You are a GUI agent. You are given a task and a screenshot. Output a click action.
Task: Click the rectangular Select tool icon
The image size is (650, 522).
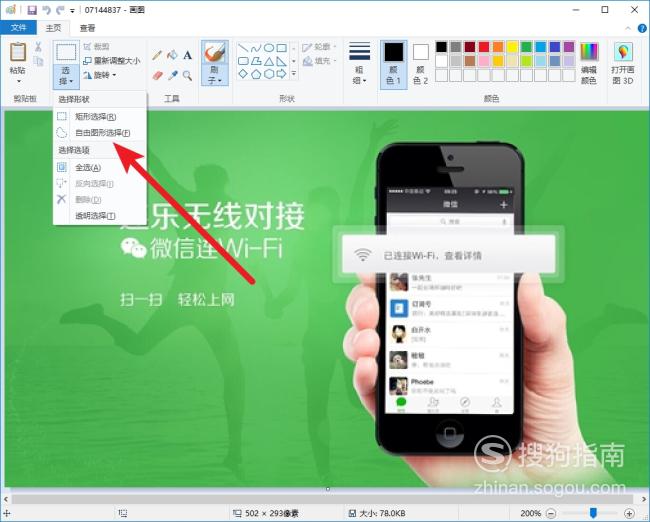pos(66,53)
